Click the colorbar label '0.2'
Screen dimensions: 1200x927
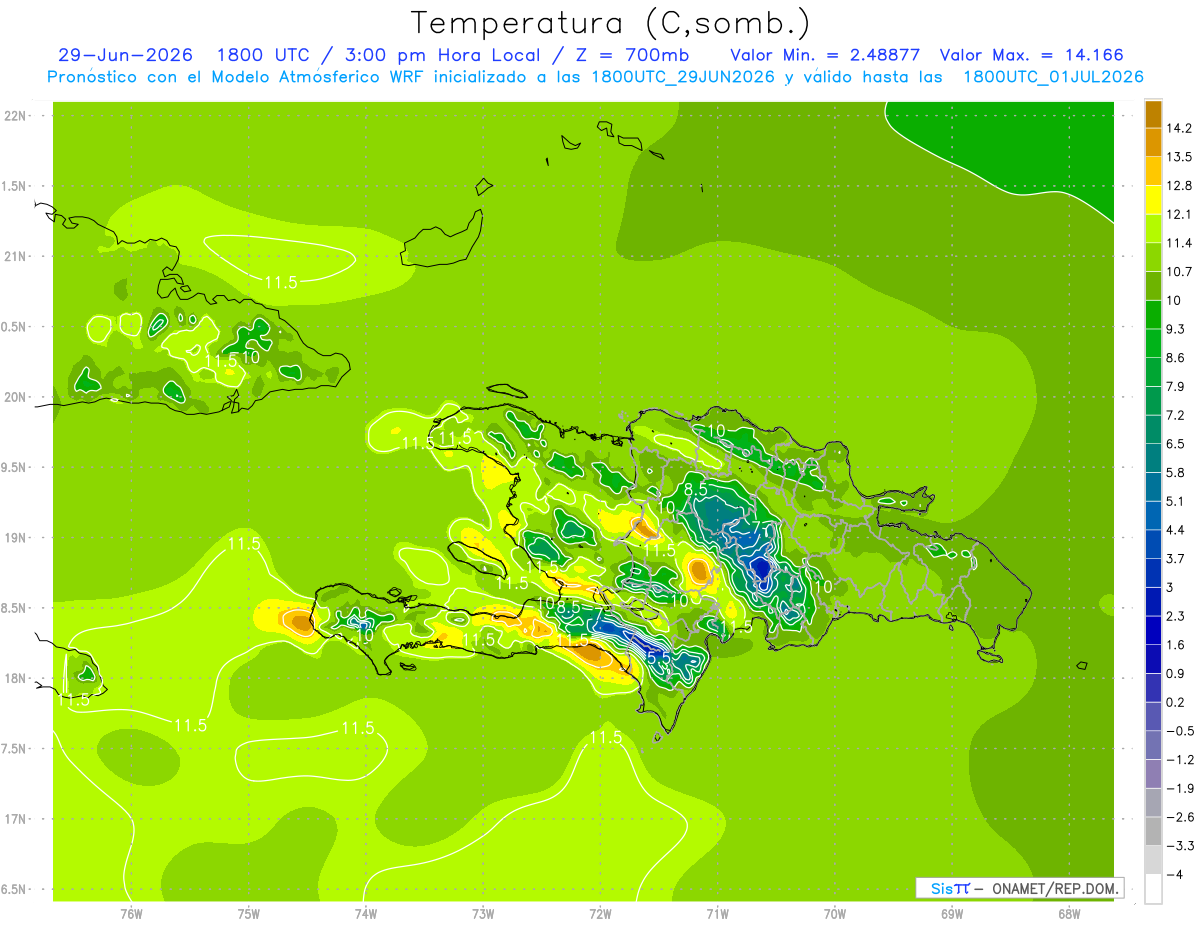[1176, 702]
